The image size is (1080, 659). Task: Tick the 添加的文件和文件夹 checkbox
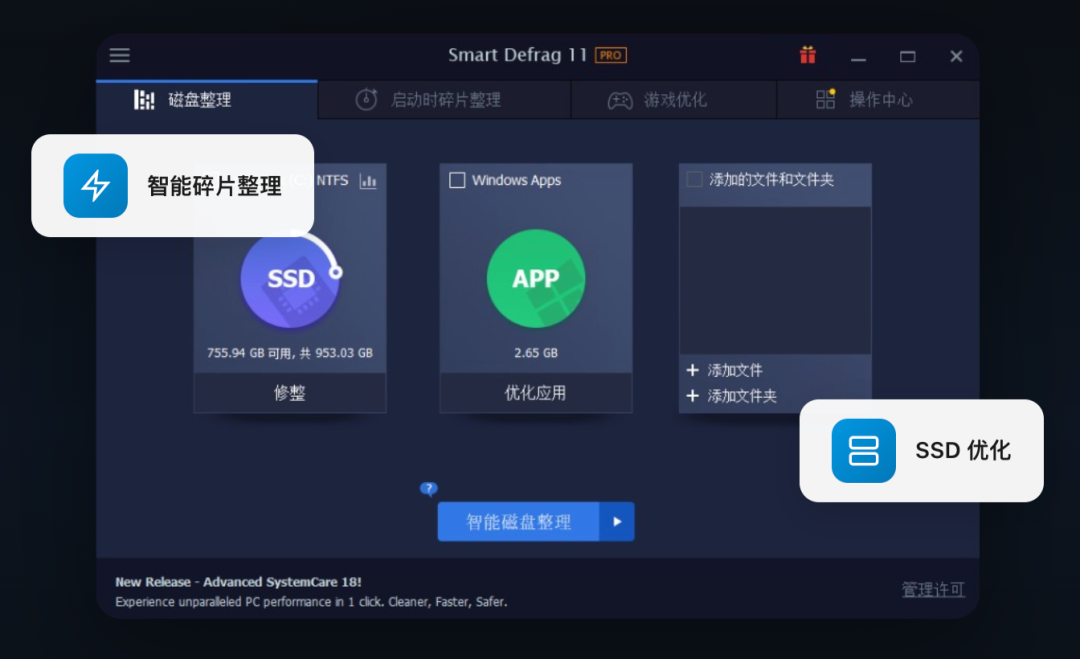click(x=695, y=180)
